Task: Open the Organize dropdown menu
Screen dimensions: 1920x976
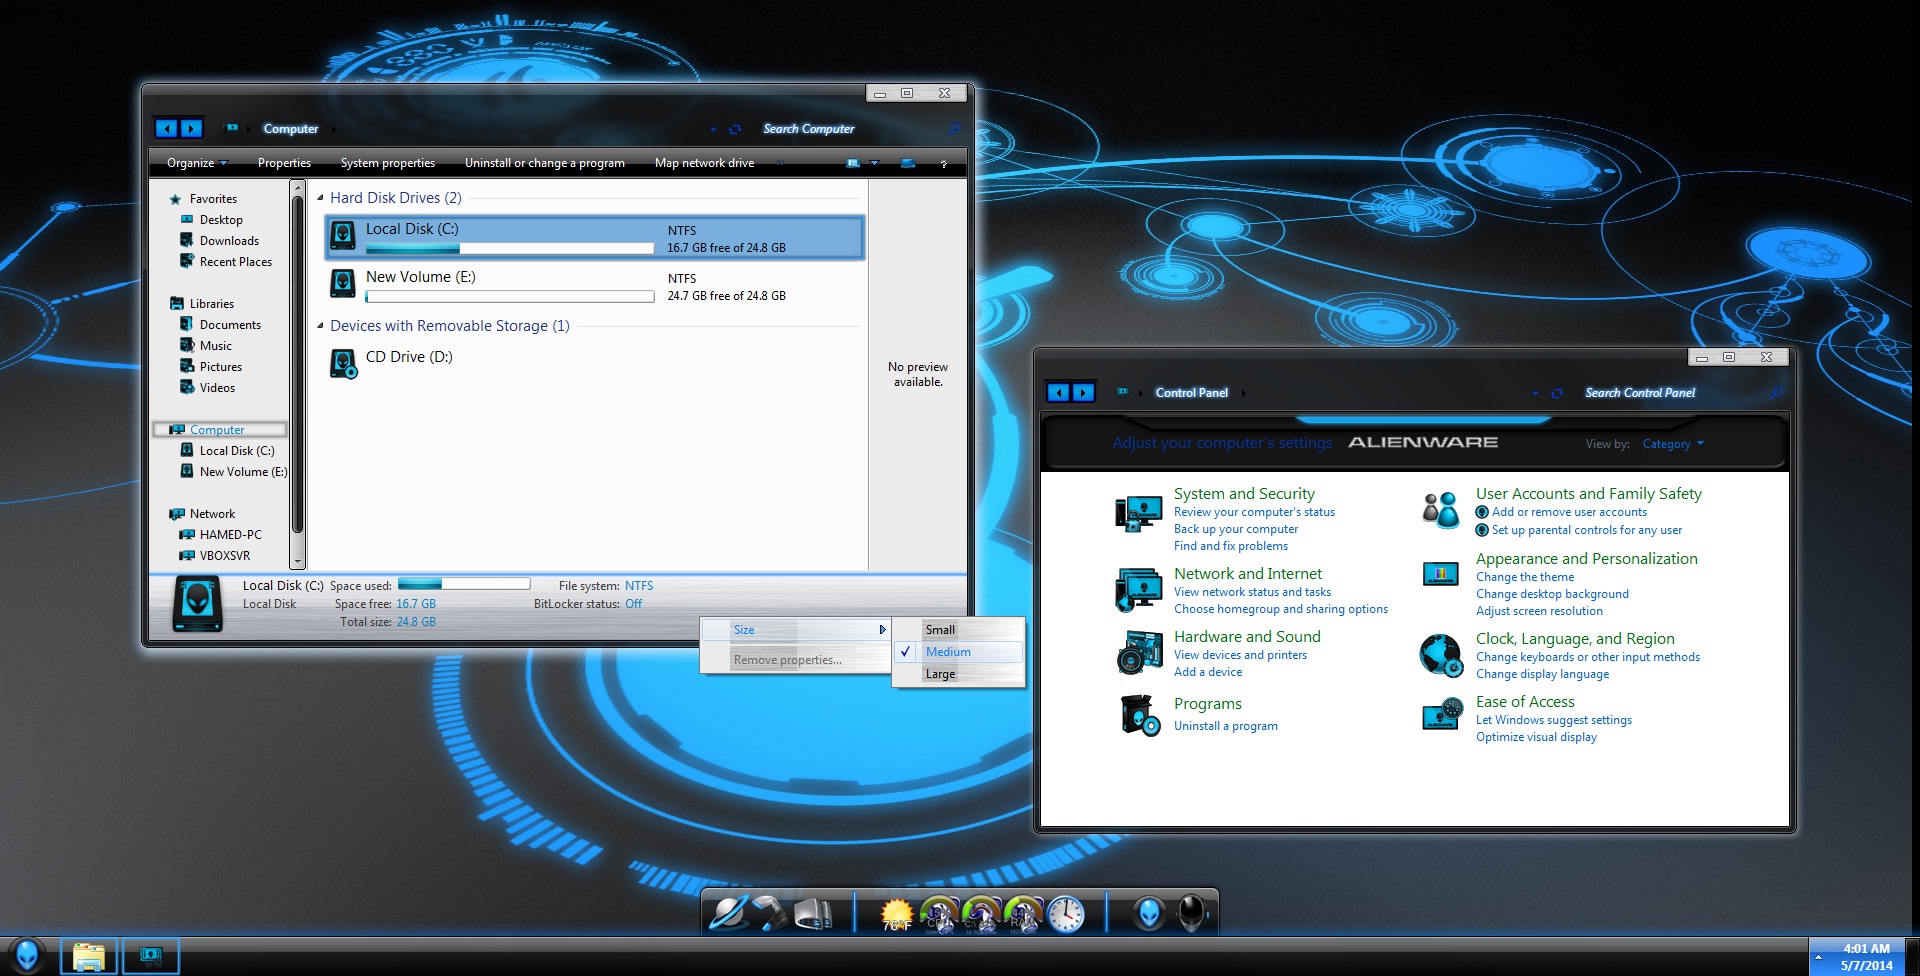Action: [x=197, y=163]
